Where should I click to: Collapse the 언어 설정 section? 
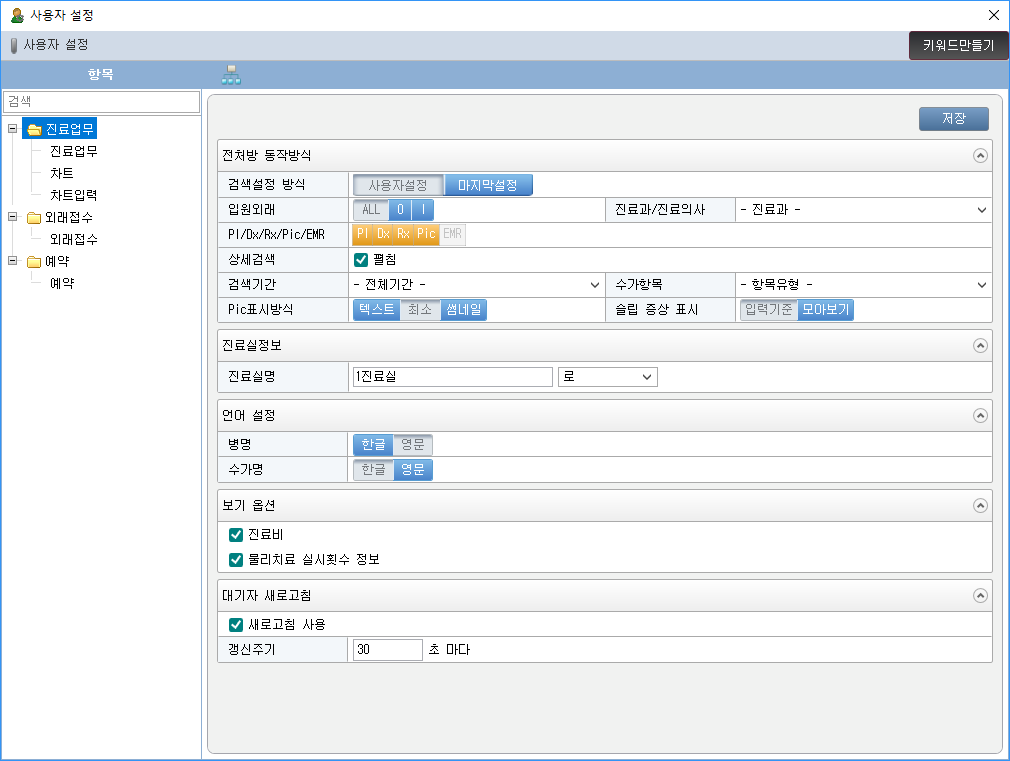(980, 415)
